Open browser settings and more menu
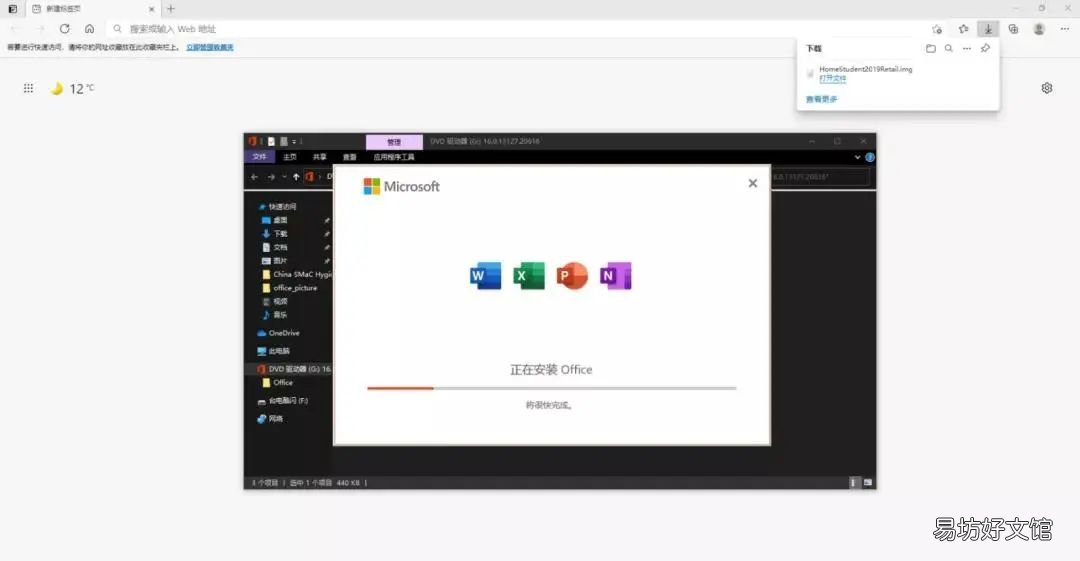The height and width of the screenshot is (561, 1080). pos(1064,29)
